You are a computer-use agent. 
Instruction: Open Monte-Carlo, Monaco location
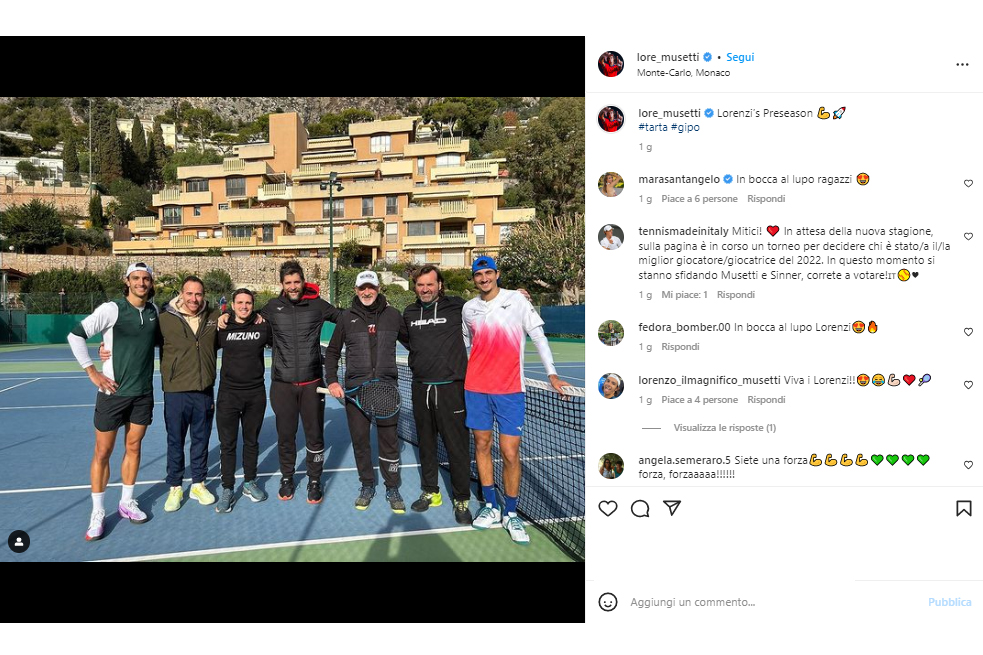coord(683,73)
